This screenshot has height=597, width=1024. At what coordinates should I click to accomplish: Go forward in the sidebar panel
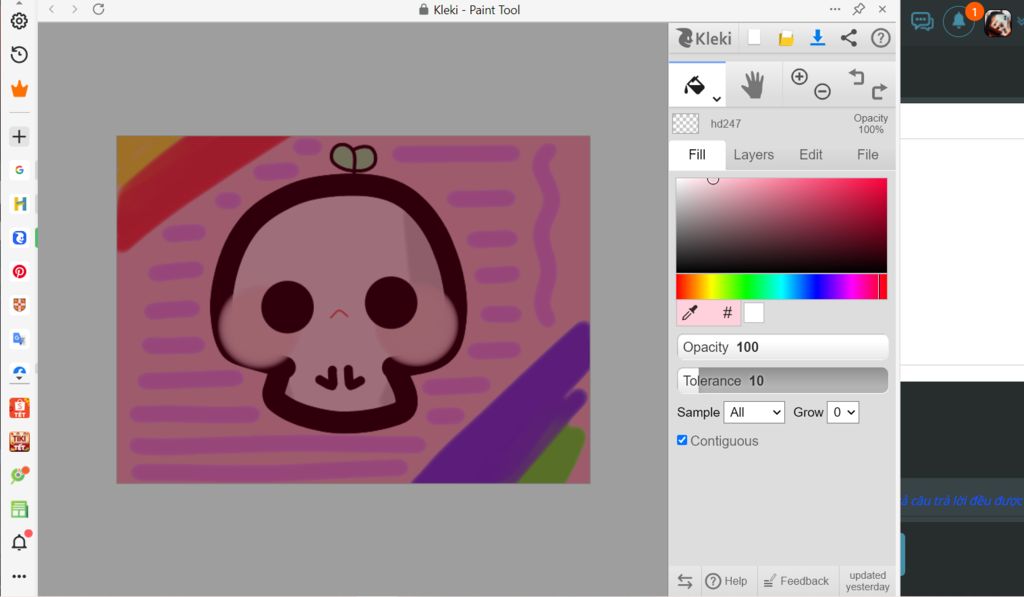[x=74, y=9]
